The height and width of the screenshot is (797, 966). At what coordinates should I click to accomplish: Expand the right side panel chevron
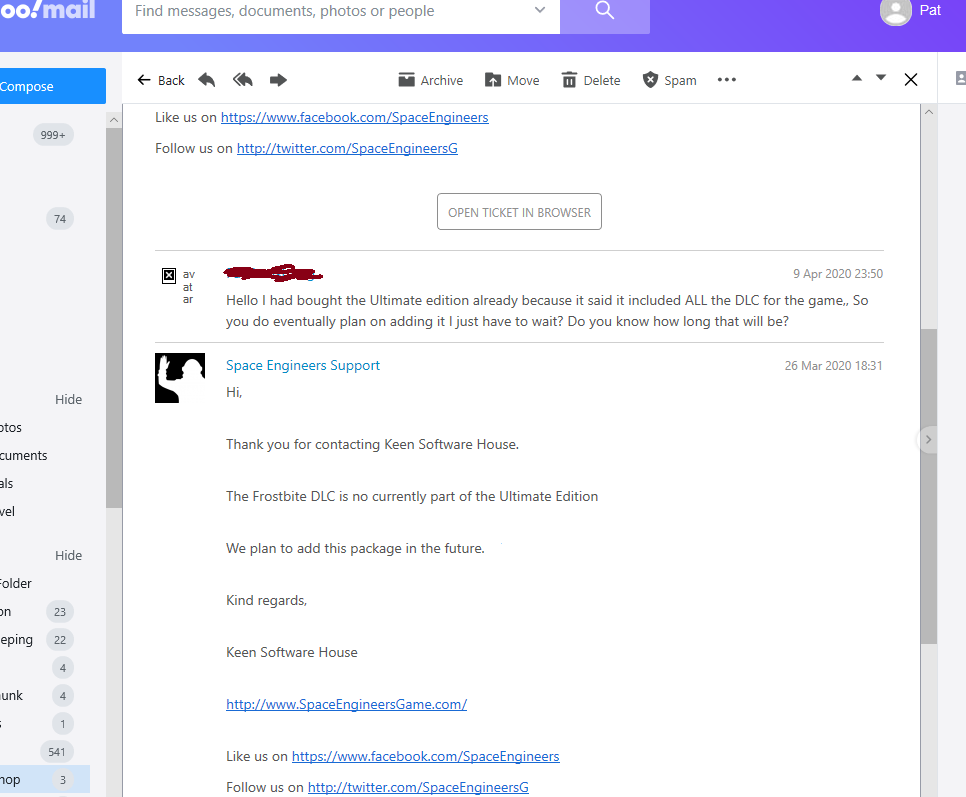928,439
